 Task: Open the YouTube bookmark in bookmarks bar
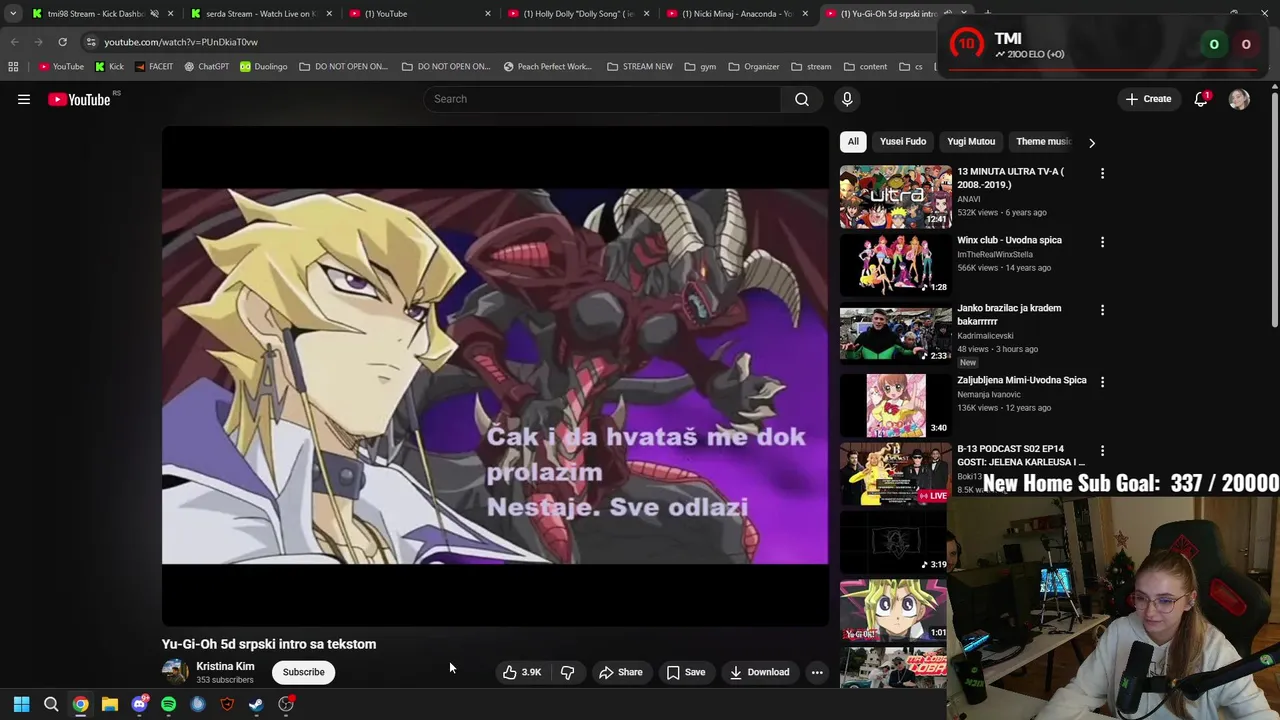(x=61, y=67)
